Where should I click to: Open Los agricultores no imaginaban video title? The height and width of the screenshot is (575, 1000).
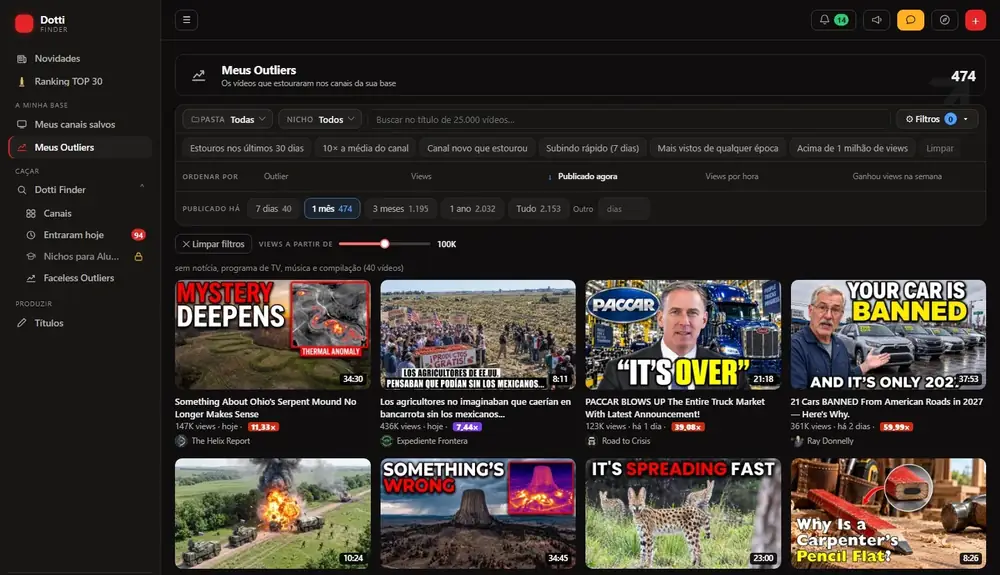(x=475, y=408)
